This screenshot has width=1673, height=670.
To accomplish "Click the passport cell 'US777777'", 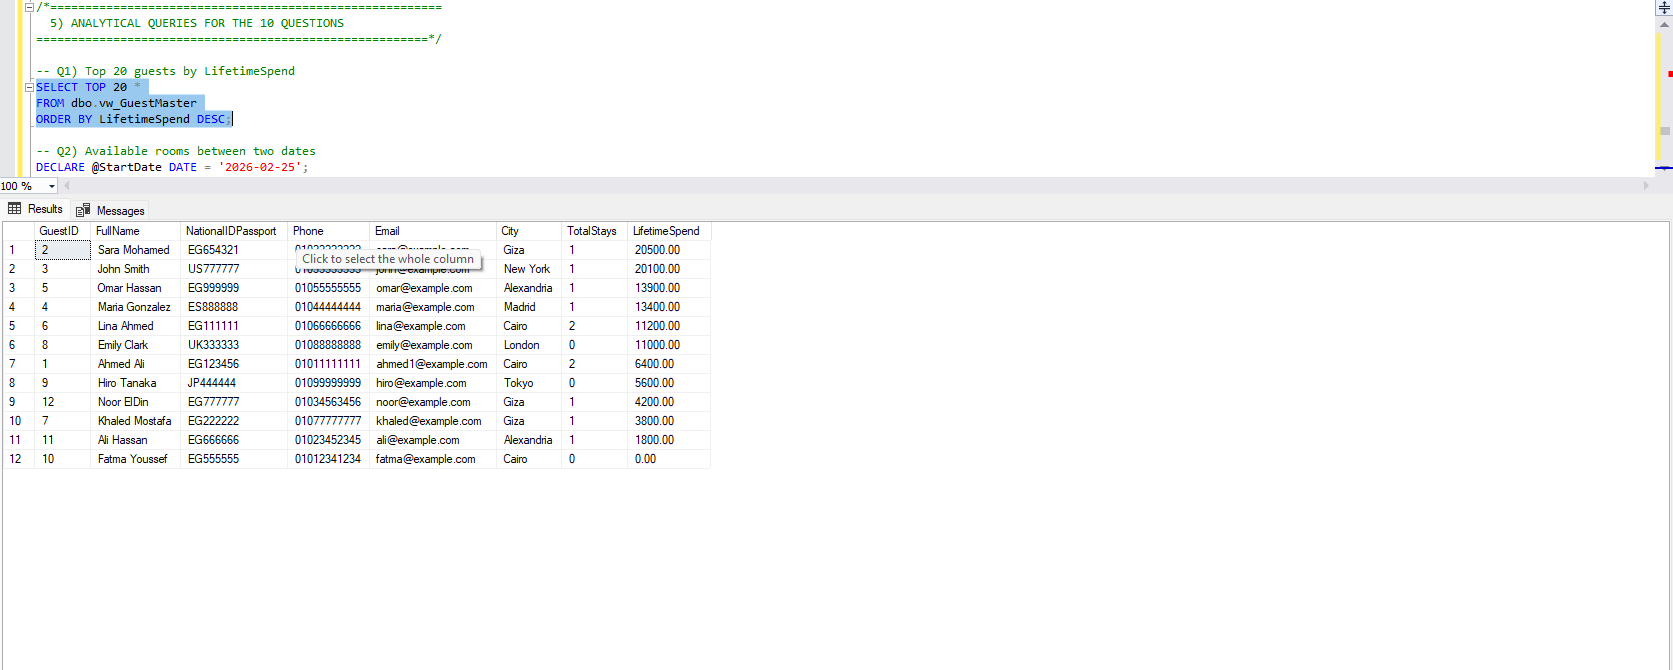I will tap(234, 269).
